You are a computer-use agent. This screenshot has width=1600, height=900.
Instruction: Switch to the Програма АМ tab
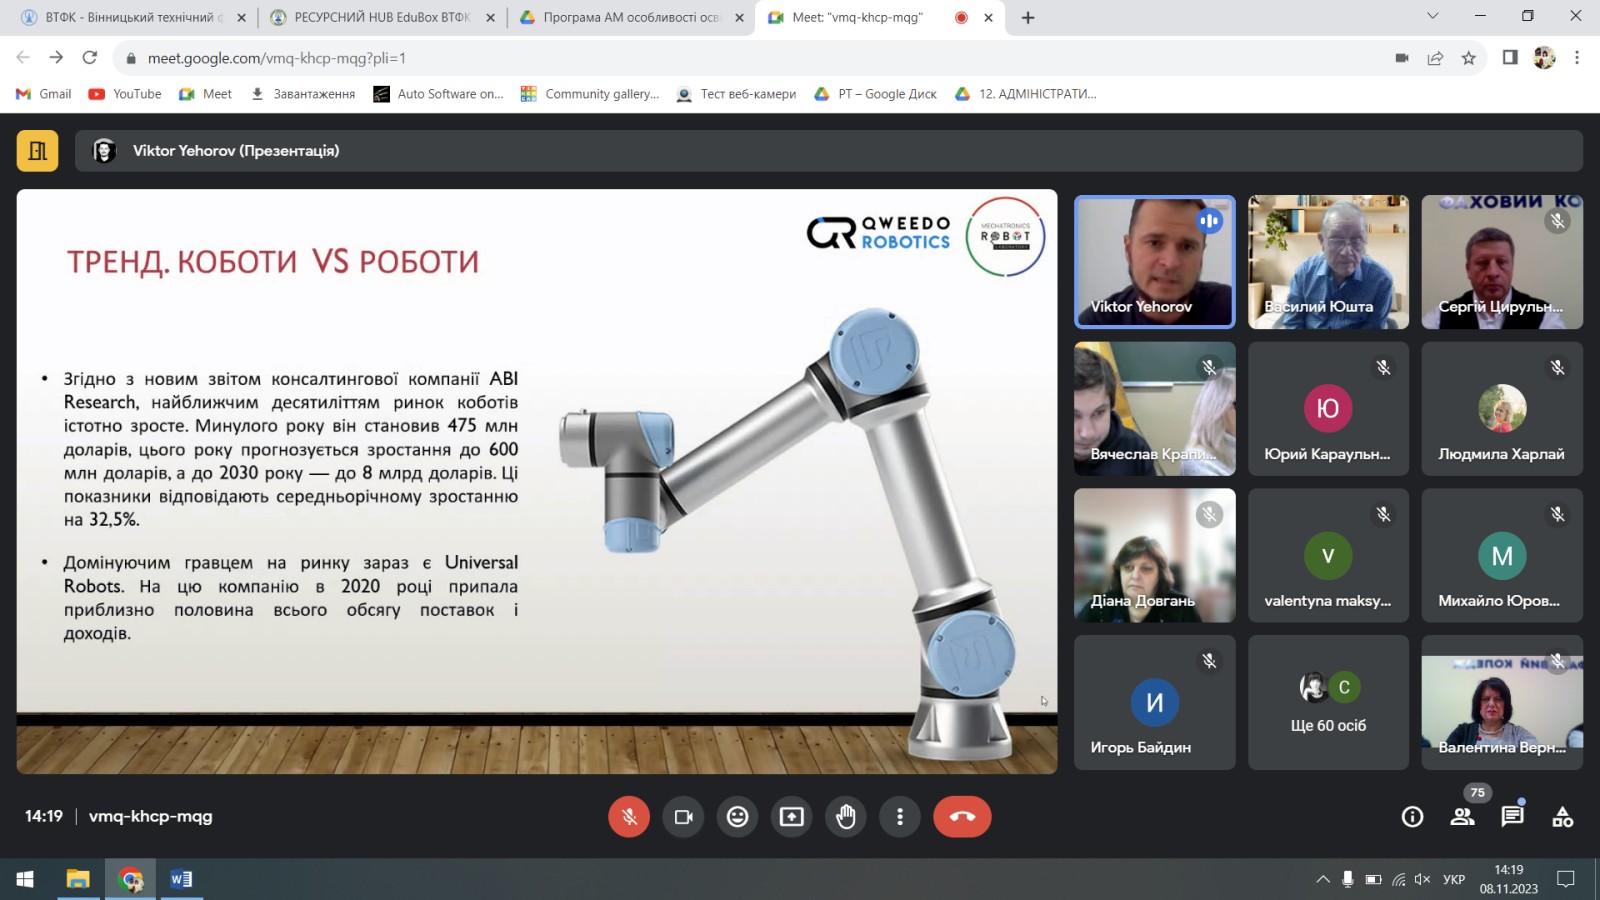pyautogui.click(x=630, y=17)
